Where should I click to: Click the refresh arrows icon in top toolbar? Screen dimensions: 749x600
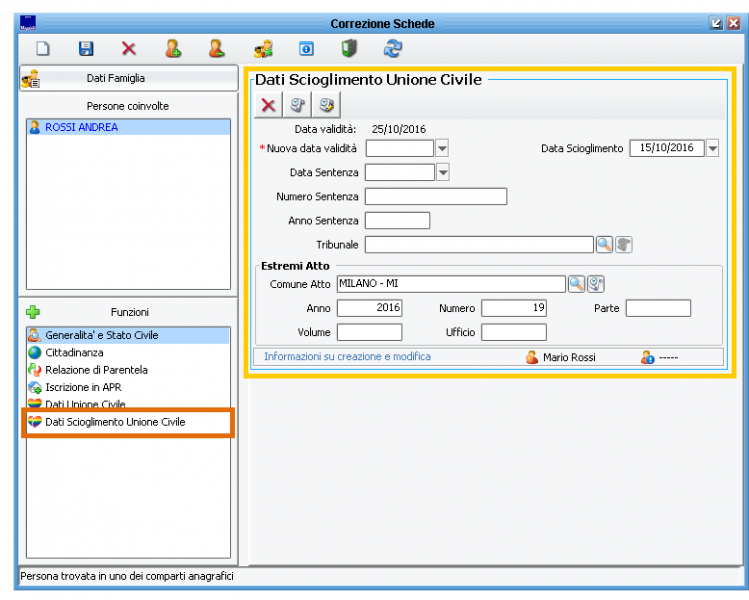coord(392,48)
